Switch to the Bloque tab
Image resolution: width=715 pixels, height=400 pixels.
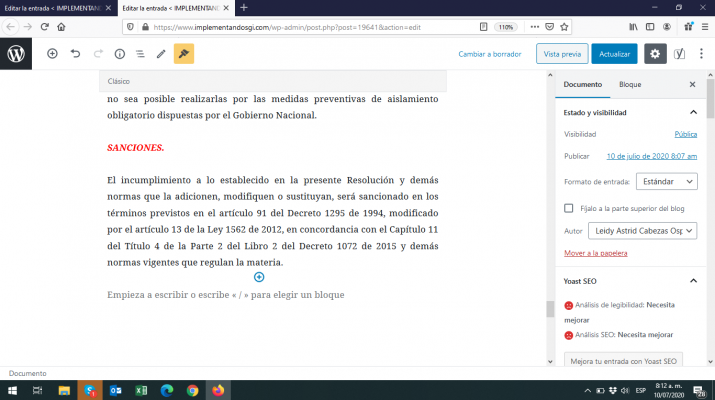(x=630, y=85)
